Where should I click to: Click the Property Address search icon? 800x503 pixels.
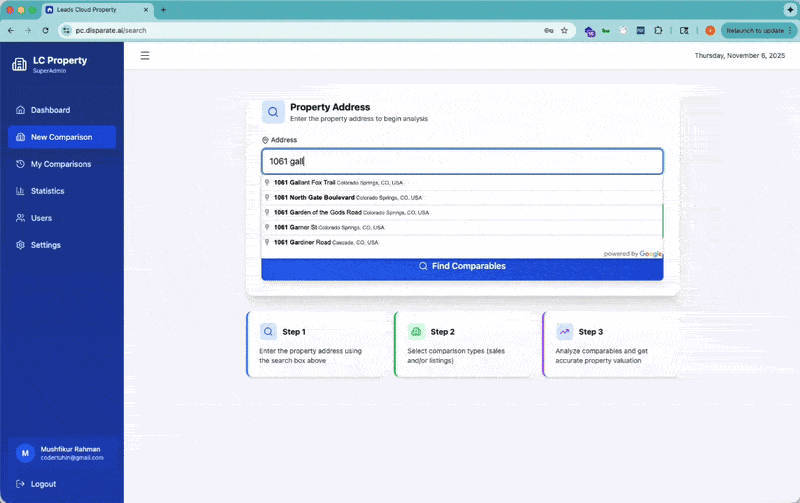click(x=273, y=112)
